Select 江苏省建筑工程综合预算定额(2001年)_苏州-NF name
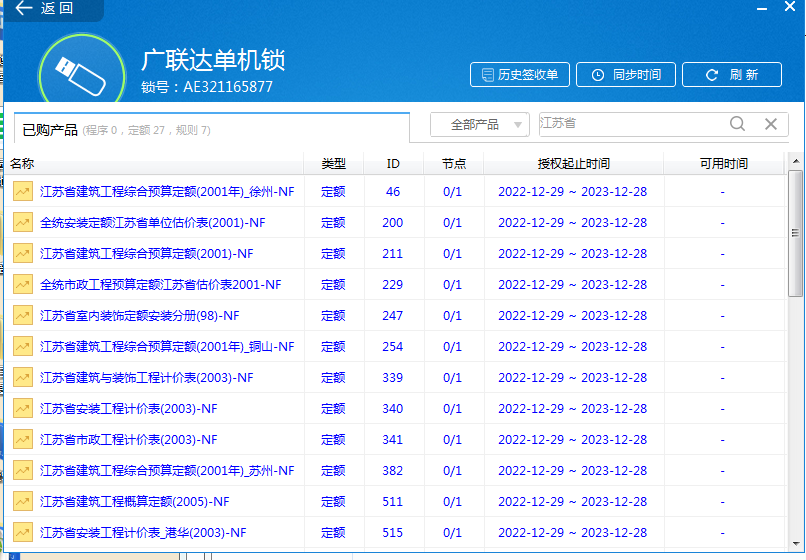 tap(167, 471)
